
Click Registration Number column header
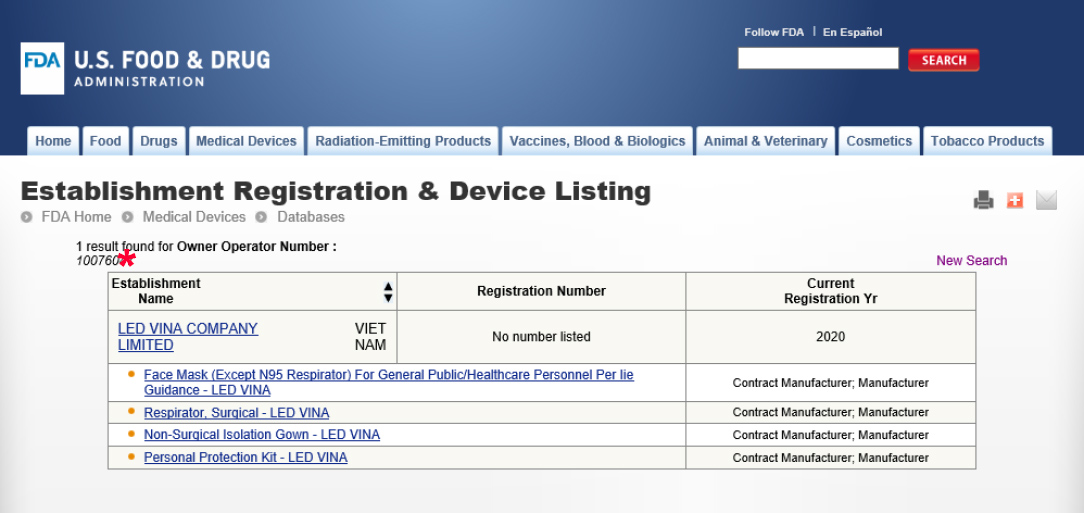click(541, 291)
